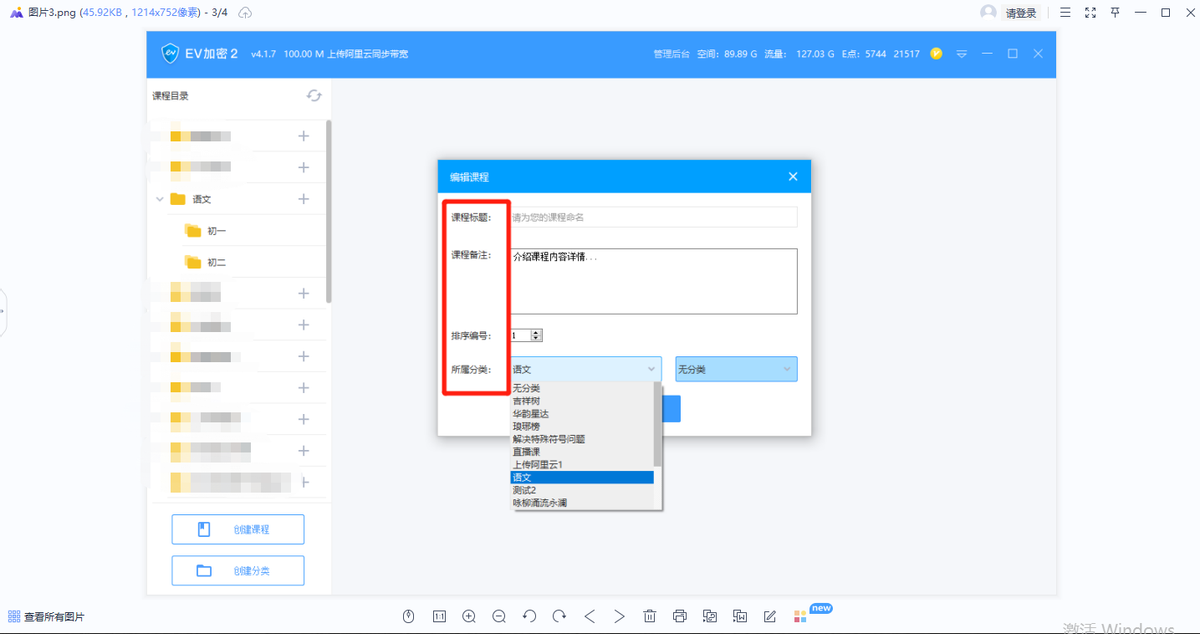This screenshot has width=1200, height=634.
Task: Enter fullscreen view in the image viewer
Action: (1090, 13)
